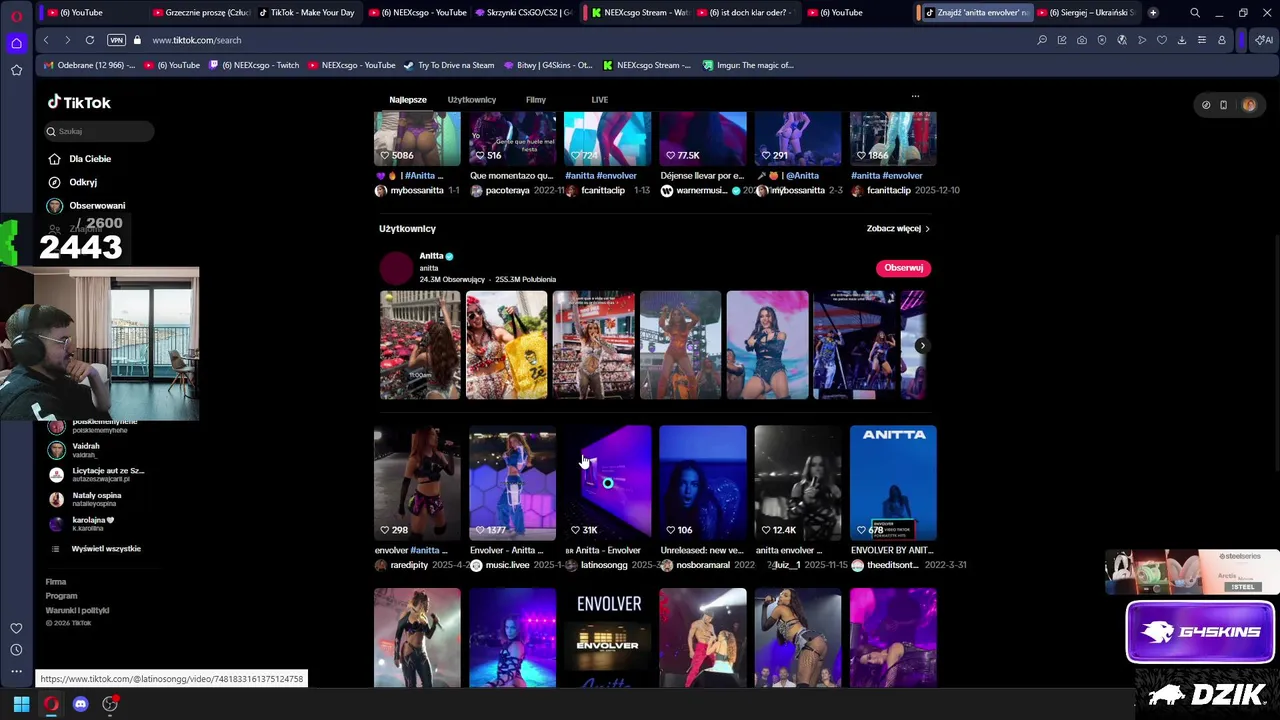Open Anitta's profile avatar

[396, 267]
